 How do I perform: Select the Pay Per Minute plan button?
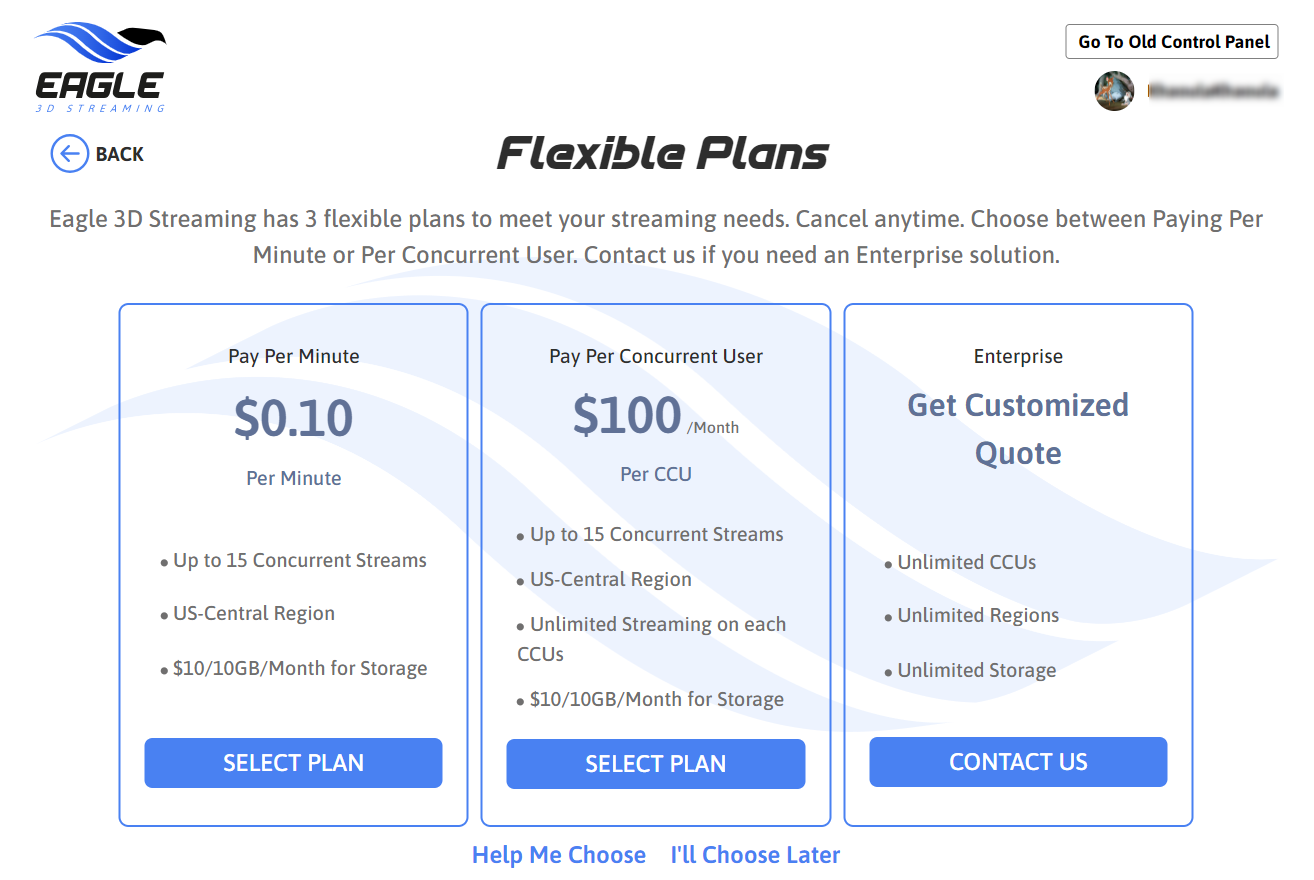[x=293, y=763]
